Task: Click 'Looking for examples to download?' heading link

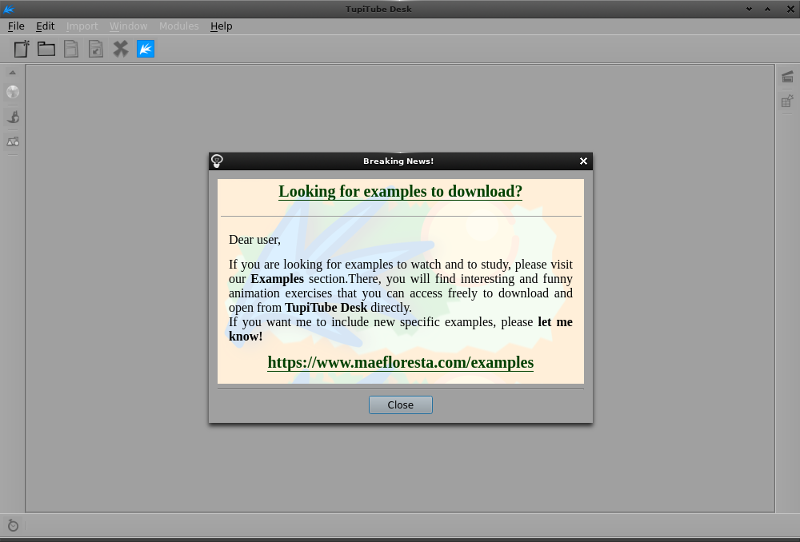Action: point(401,191)
